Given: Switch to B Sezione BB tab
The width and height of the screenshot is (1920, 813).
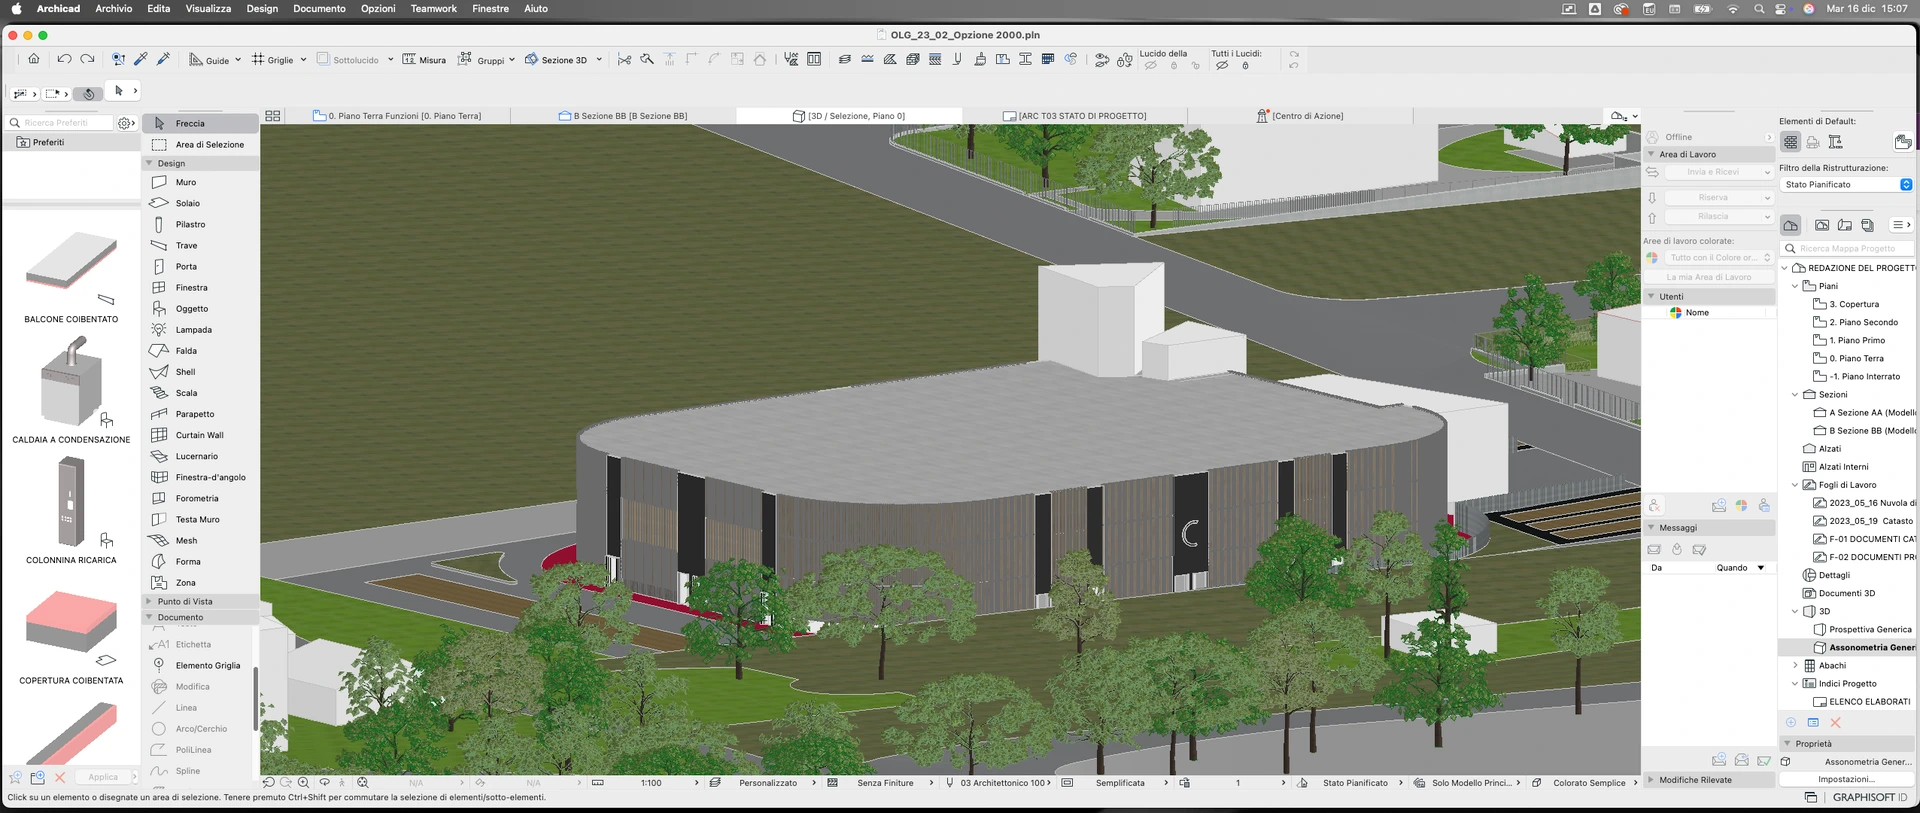Looking at the screenshot, I should coord(623,116).
